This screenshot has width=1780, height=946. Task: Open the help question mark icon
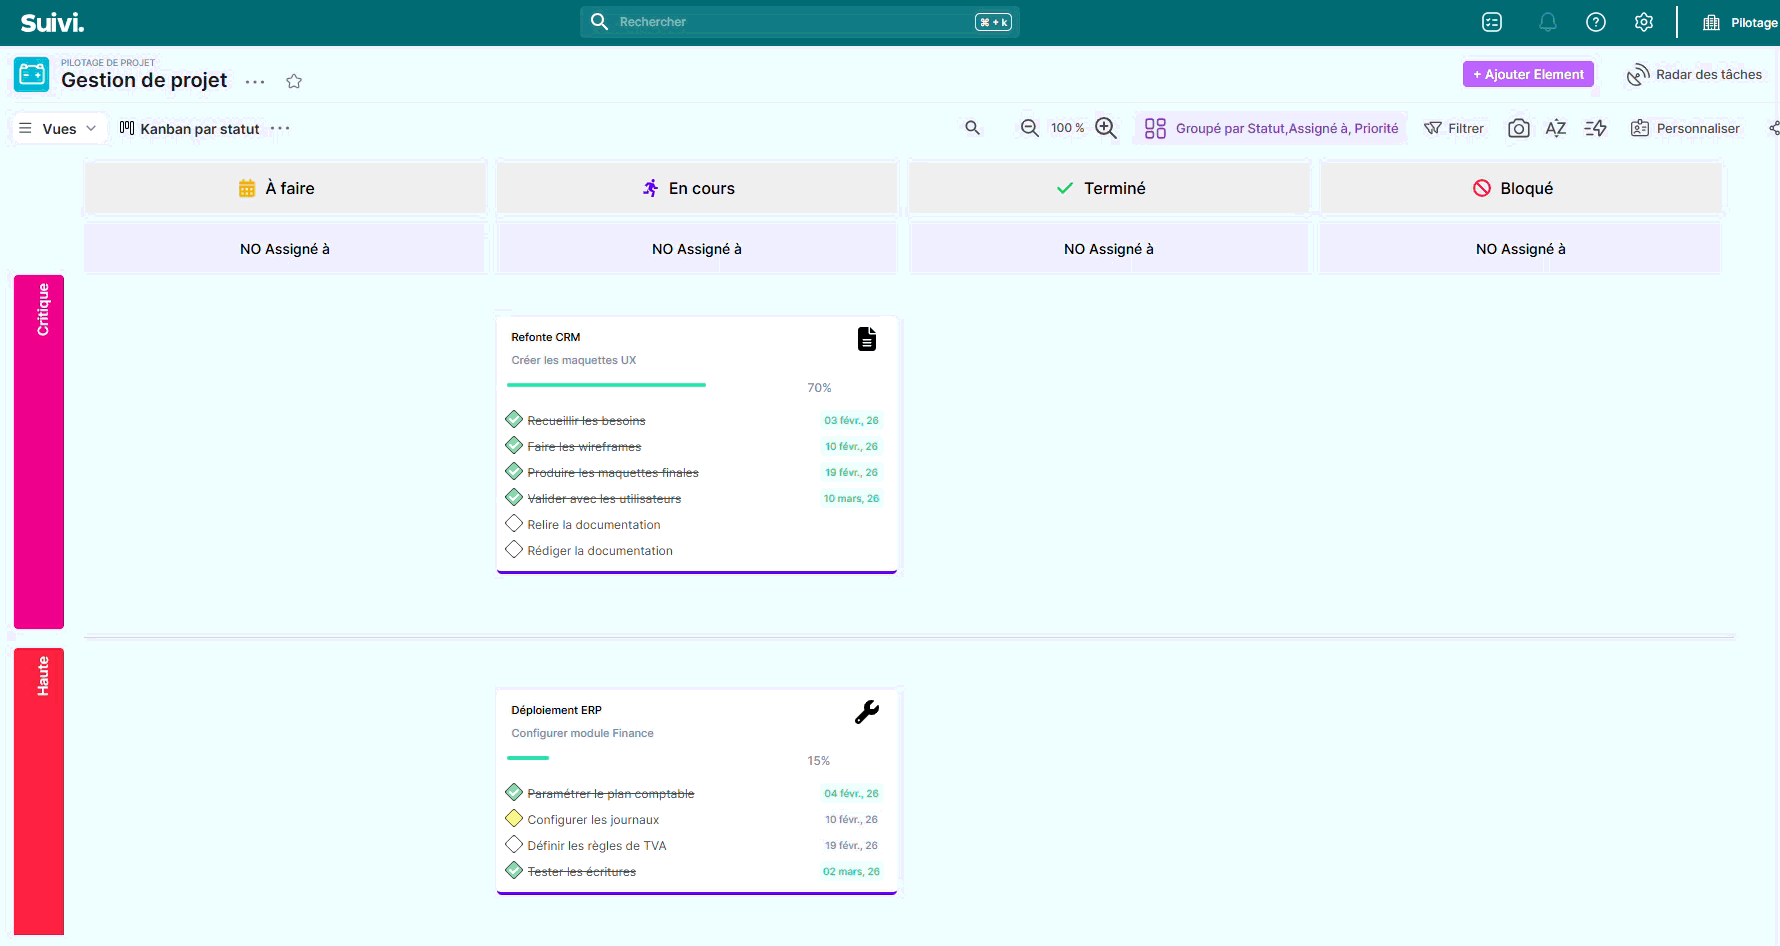point(1595,22)
